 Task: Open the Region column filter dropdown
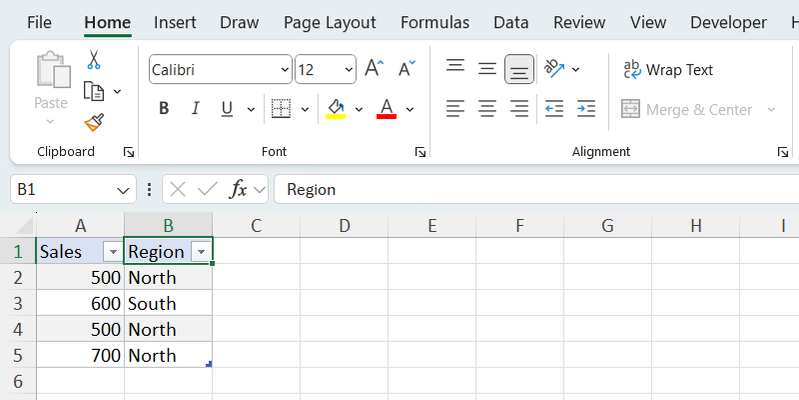point(202,252)
